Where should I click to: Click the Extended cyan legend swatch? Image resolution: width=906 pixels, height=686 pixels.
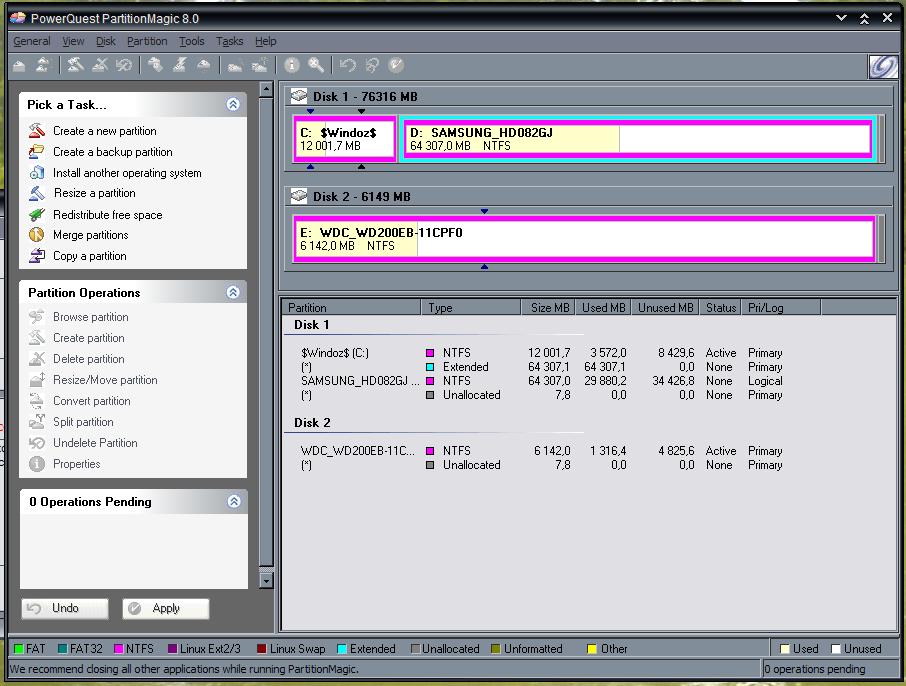pos(342,648)
